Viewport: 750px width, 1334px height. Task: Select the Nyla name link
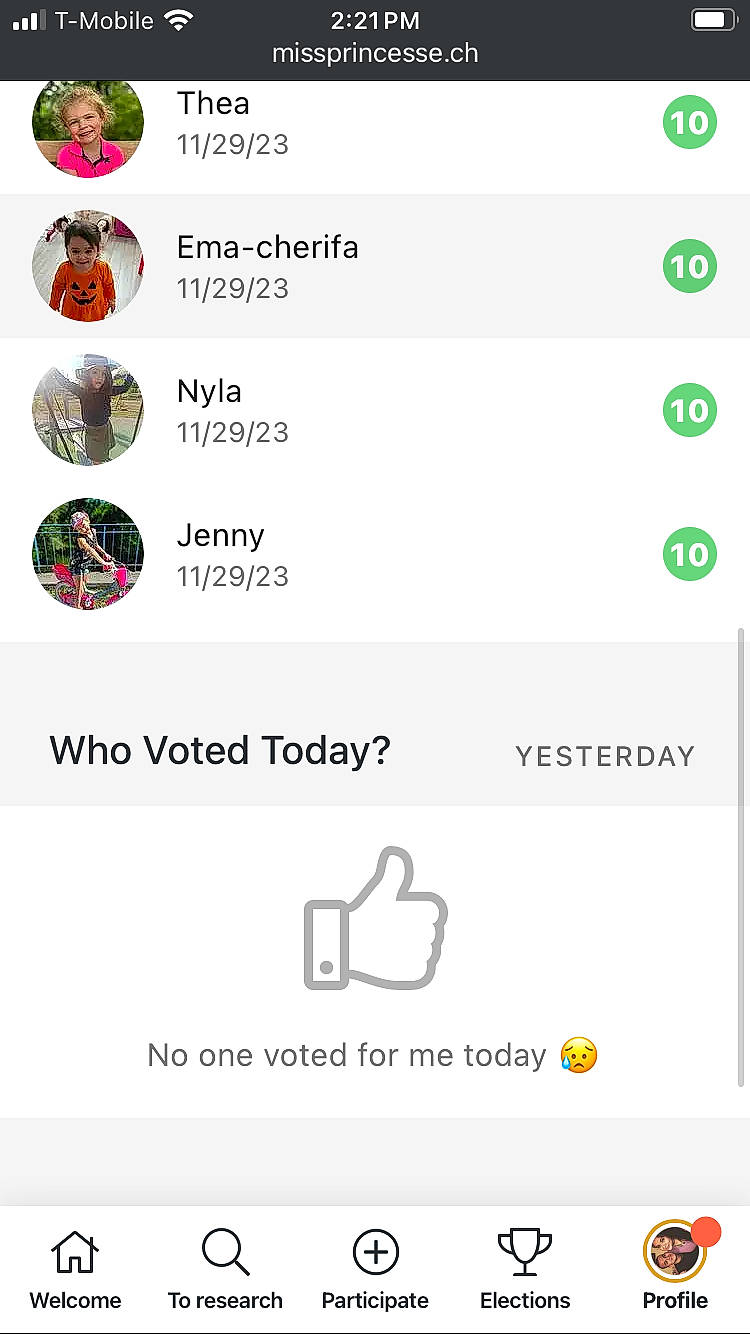(209, 392)
